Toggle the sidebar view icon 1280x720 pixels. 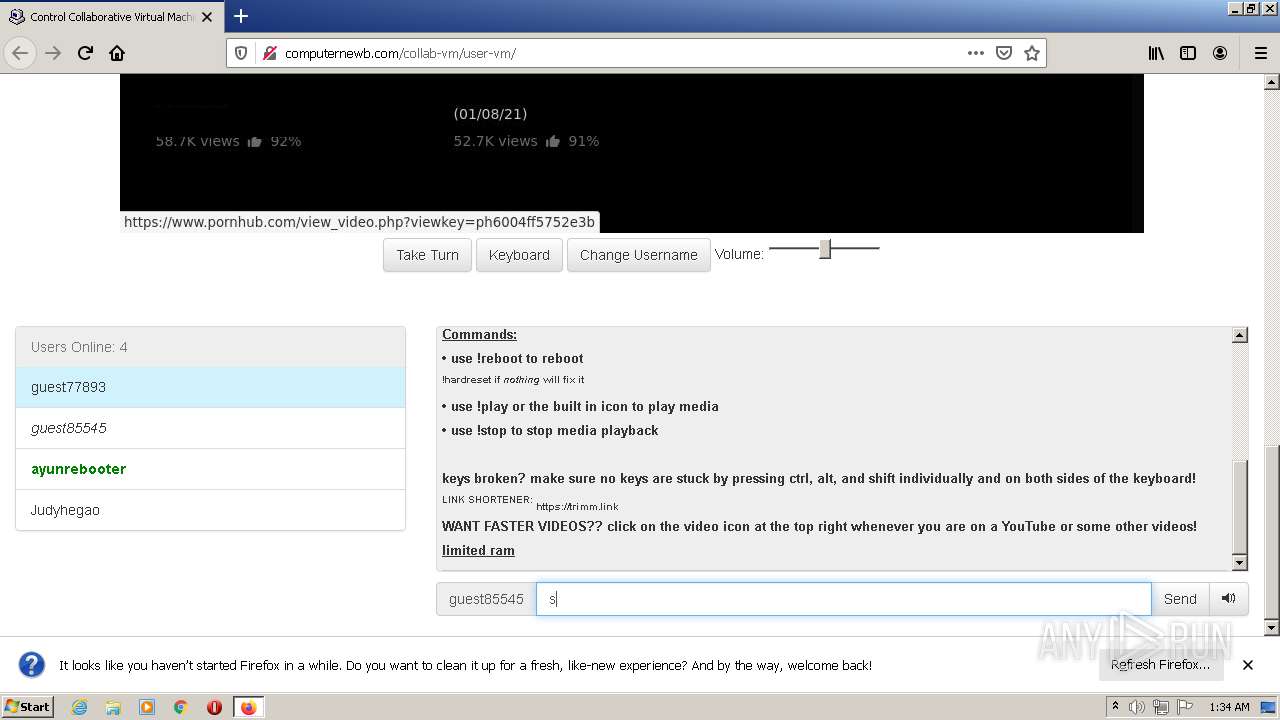pos(1188,53)
